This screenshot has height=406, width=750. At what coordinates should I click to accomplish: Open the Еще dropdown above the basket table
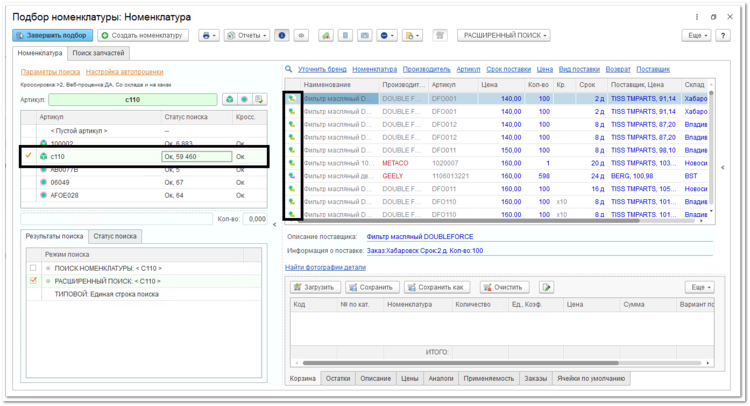(700, 287)
